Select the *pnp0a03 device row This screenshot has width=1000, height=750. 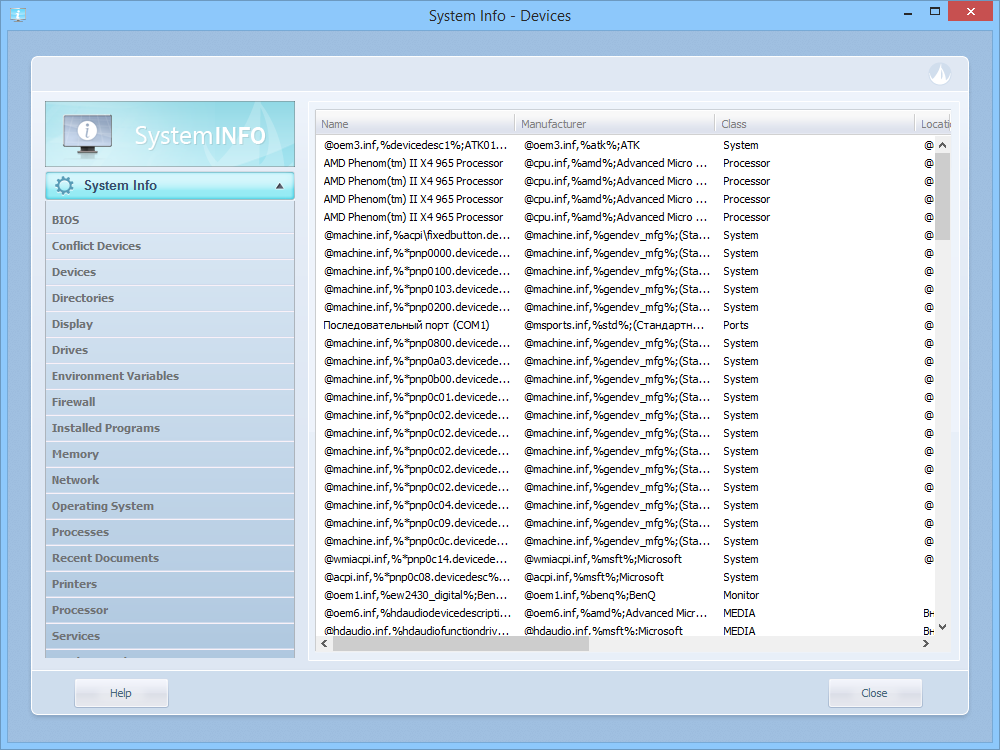coord(625,361)
